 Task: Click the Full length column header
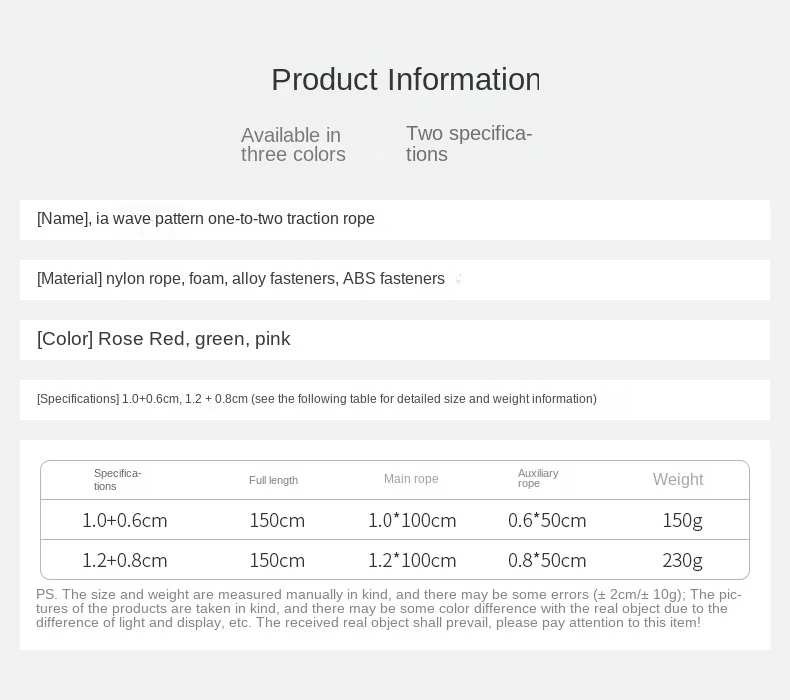coord(273,480)
